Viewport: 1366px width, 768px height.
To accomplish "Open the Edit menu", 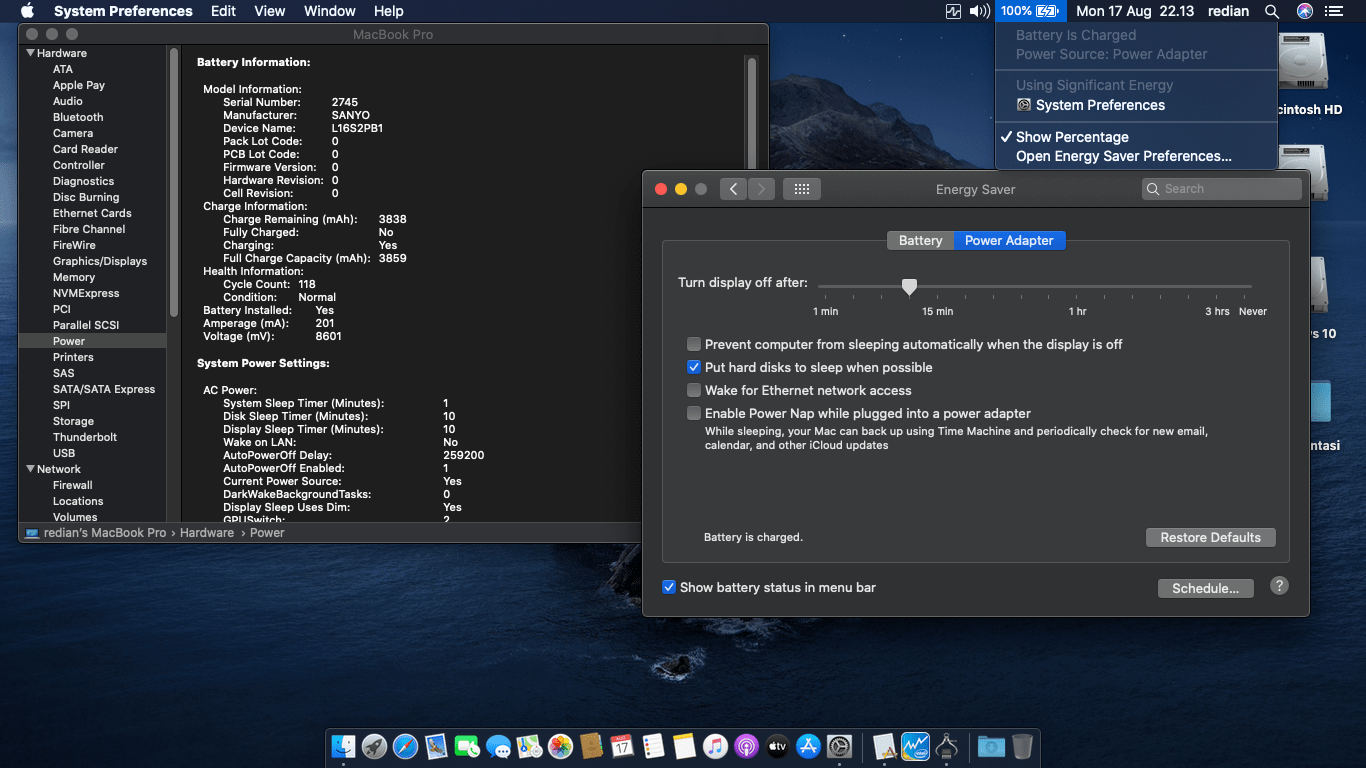I will 223,11.
